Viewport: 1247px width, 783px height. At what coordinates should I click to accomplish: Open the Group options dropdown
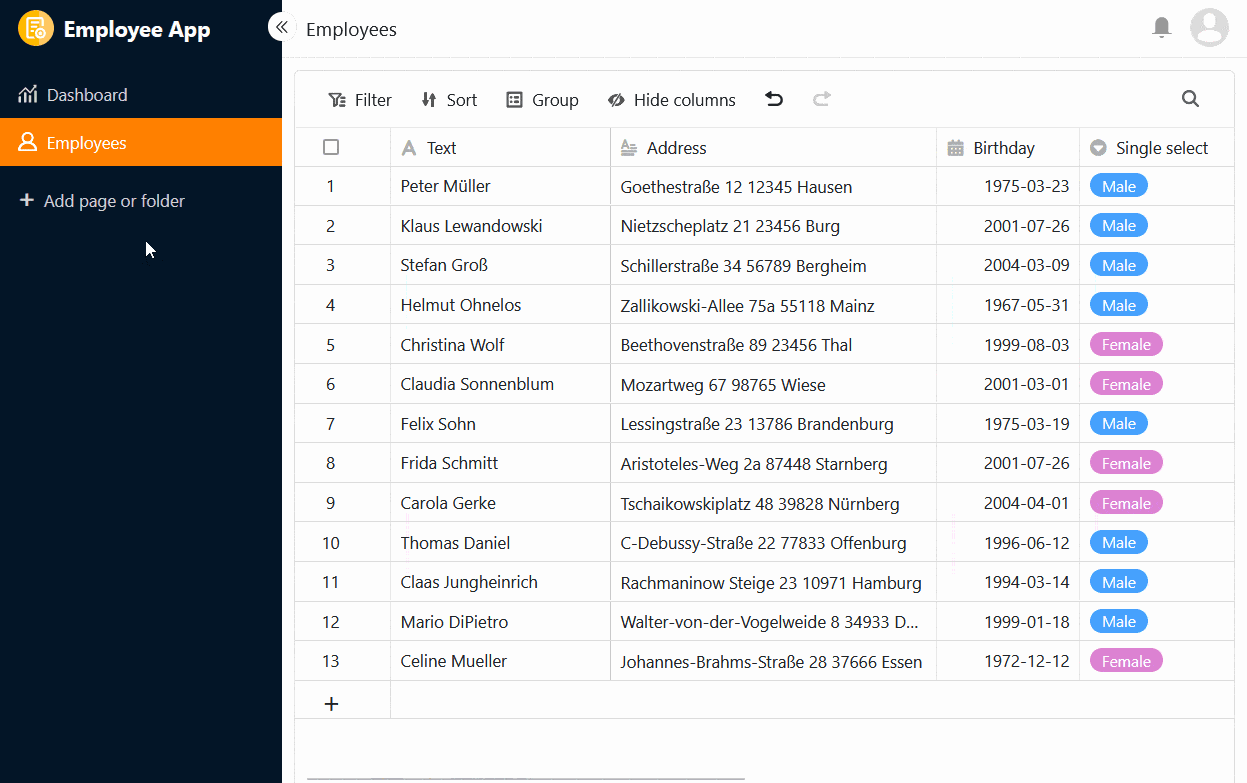tap(543, 100)
